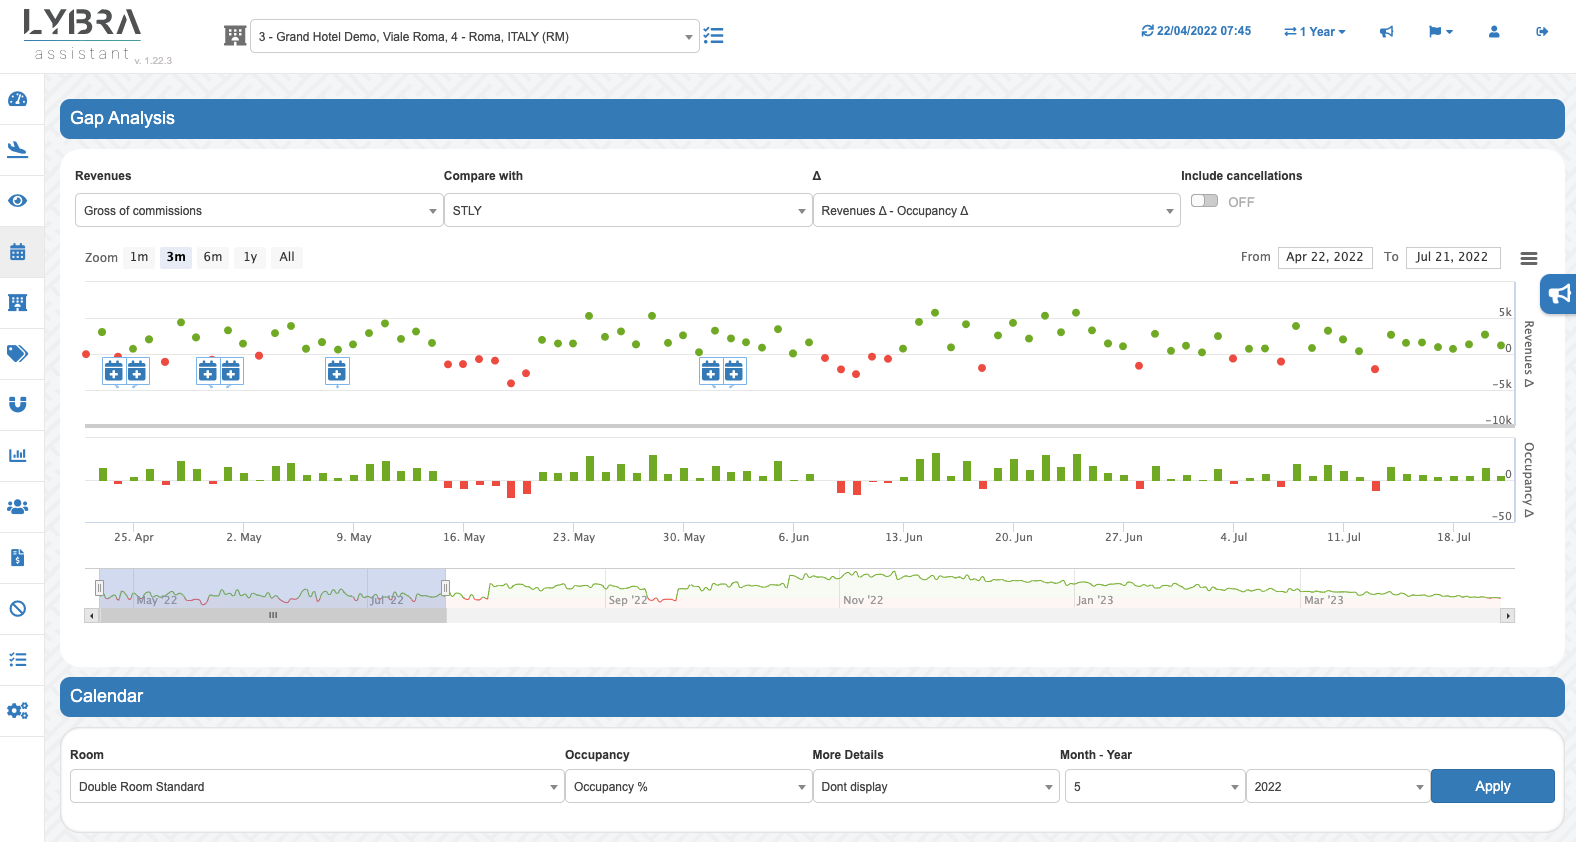The image size is (1576, 842).
Task: Click the logout icon in top bar
Action: [1542, 32]
